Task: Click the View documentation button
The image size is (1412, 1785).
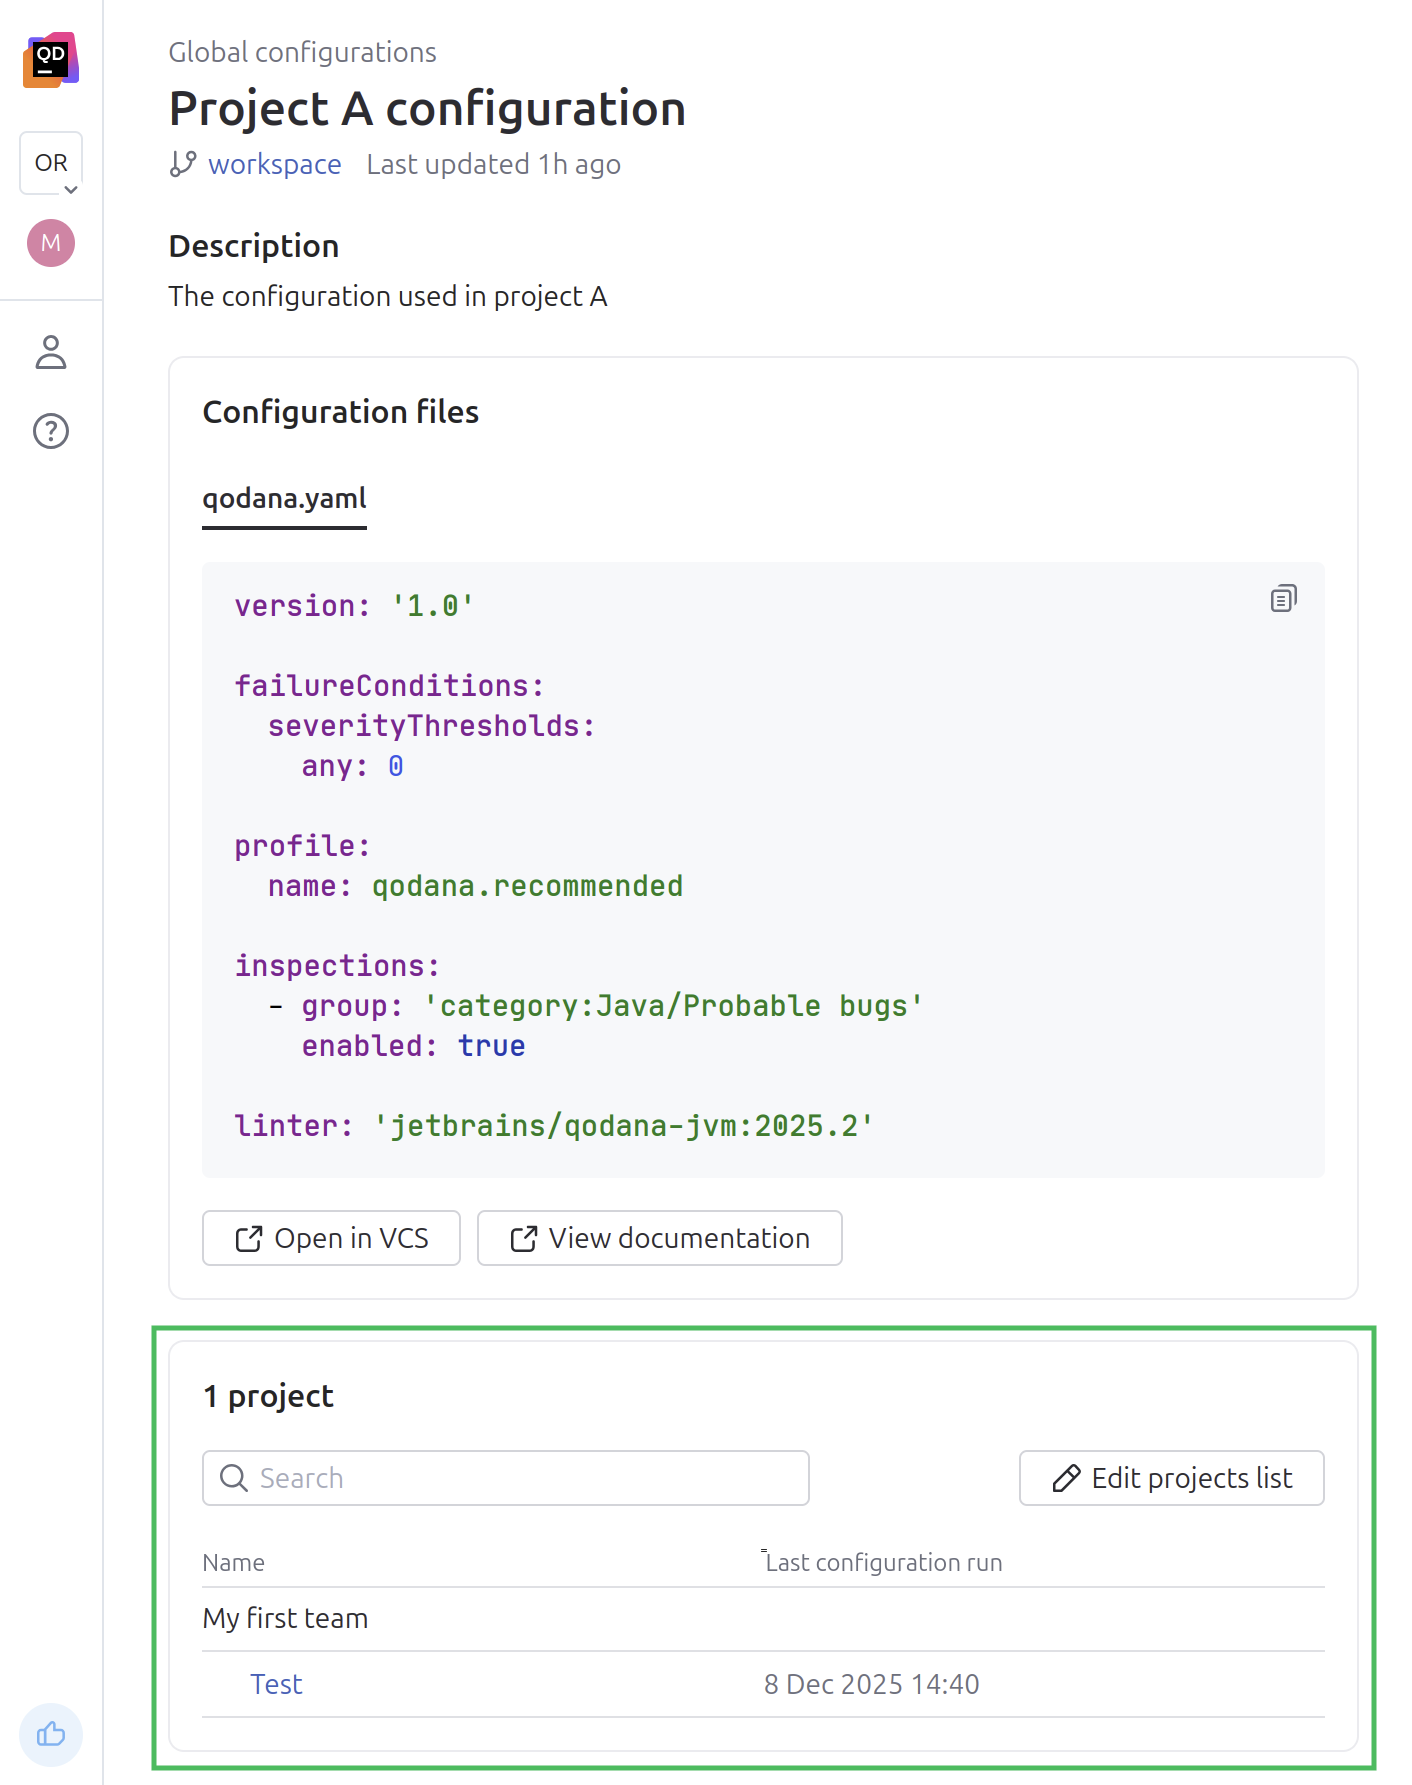Action: [659, 1238]
